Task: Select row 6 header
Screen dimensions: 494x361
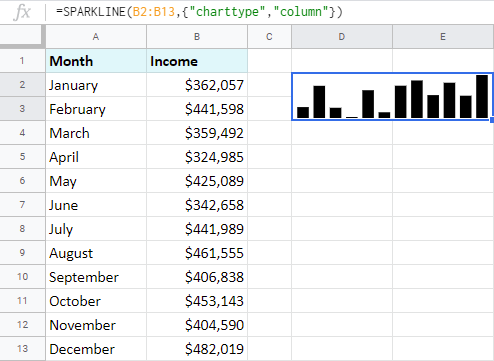Action: click(22, 181)
